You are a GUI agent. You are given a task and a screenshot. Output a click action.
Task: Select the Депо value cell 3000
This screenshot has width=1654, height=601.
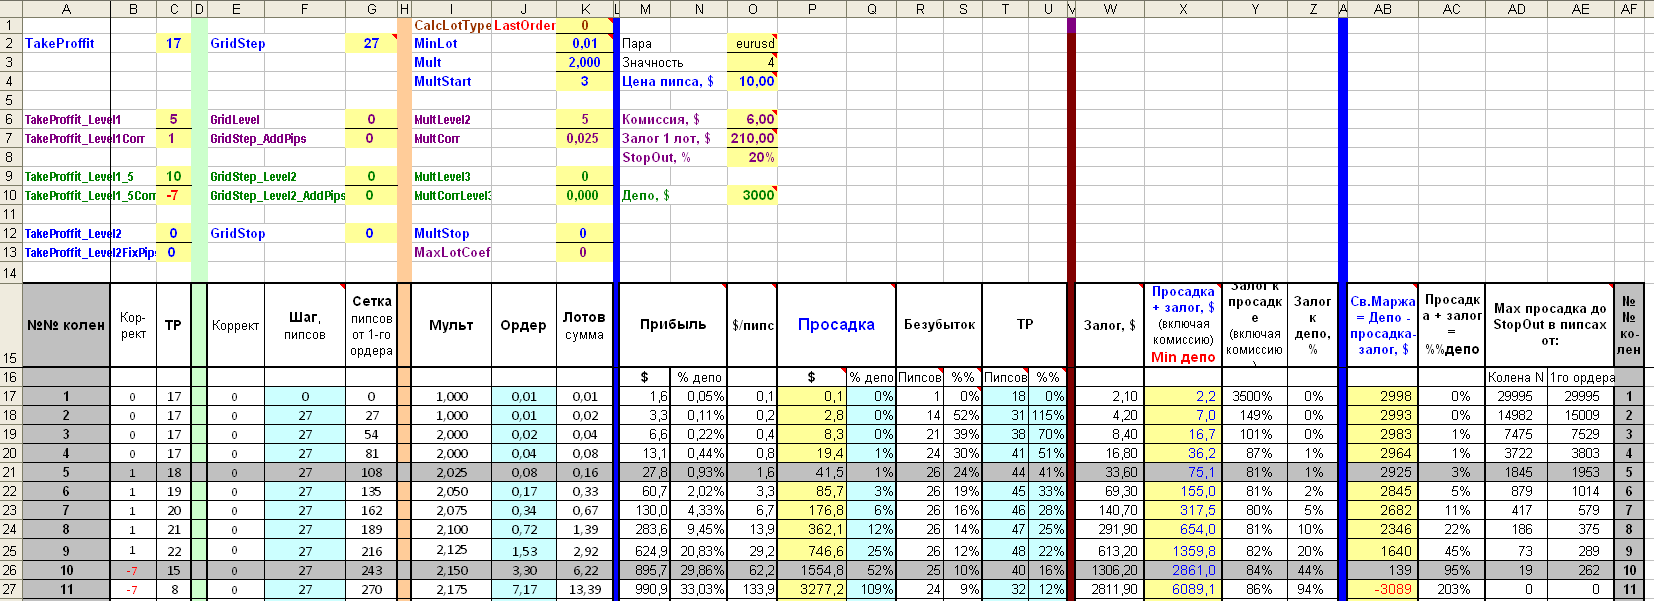click(752, 195)
